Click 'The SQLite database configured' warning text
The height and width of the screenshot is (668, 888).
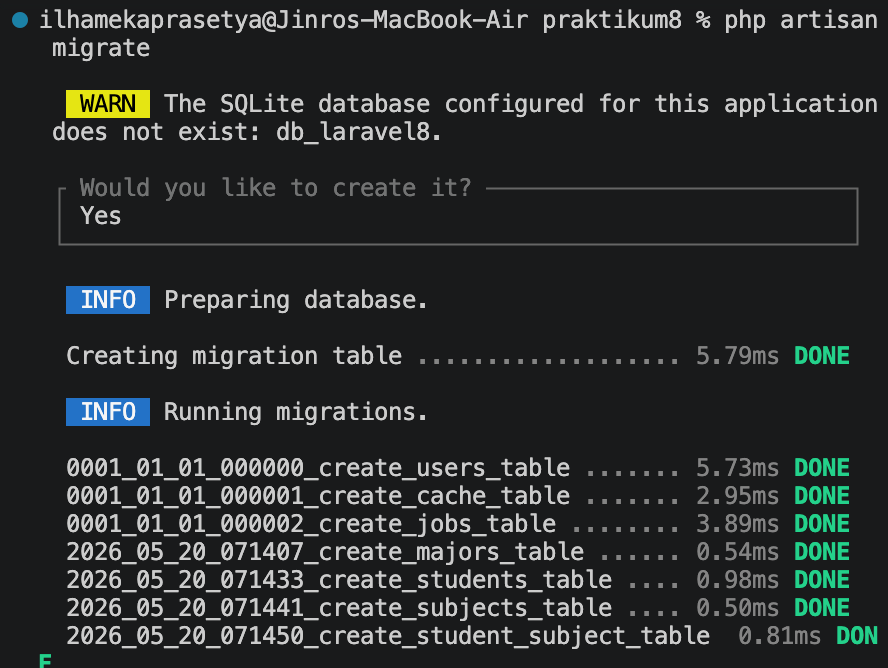coord(374,104)
